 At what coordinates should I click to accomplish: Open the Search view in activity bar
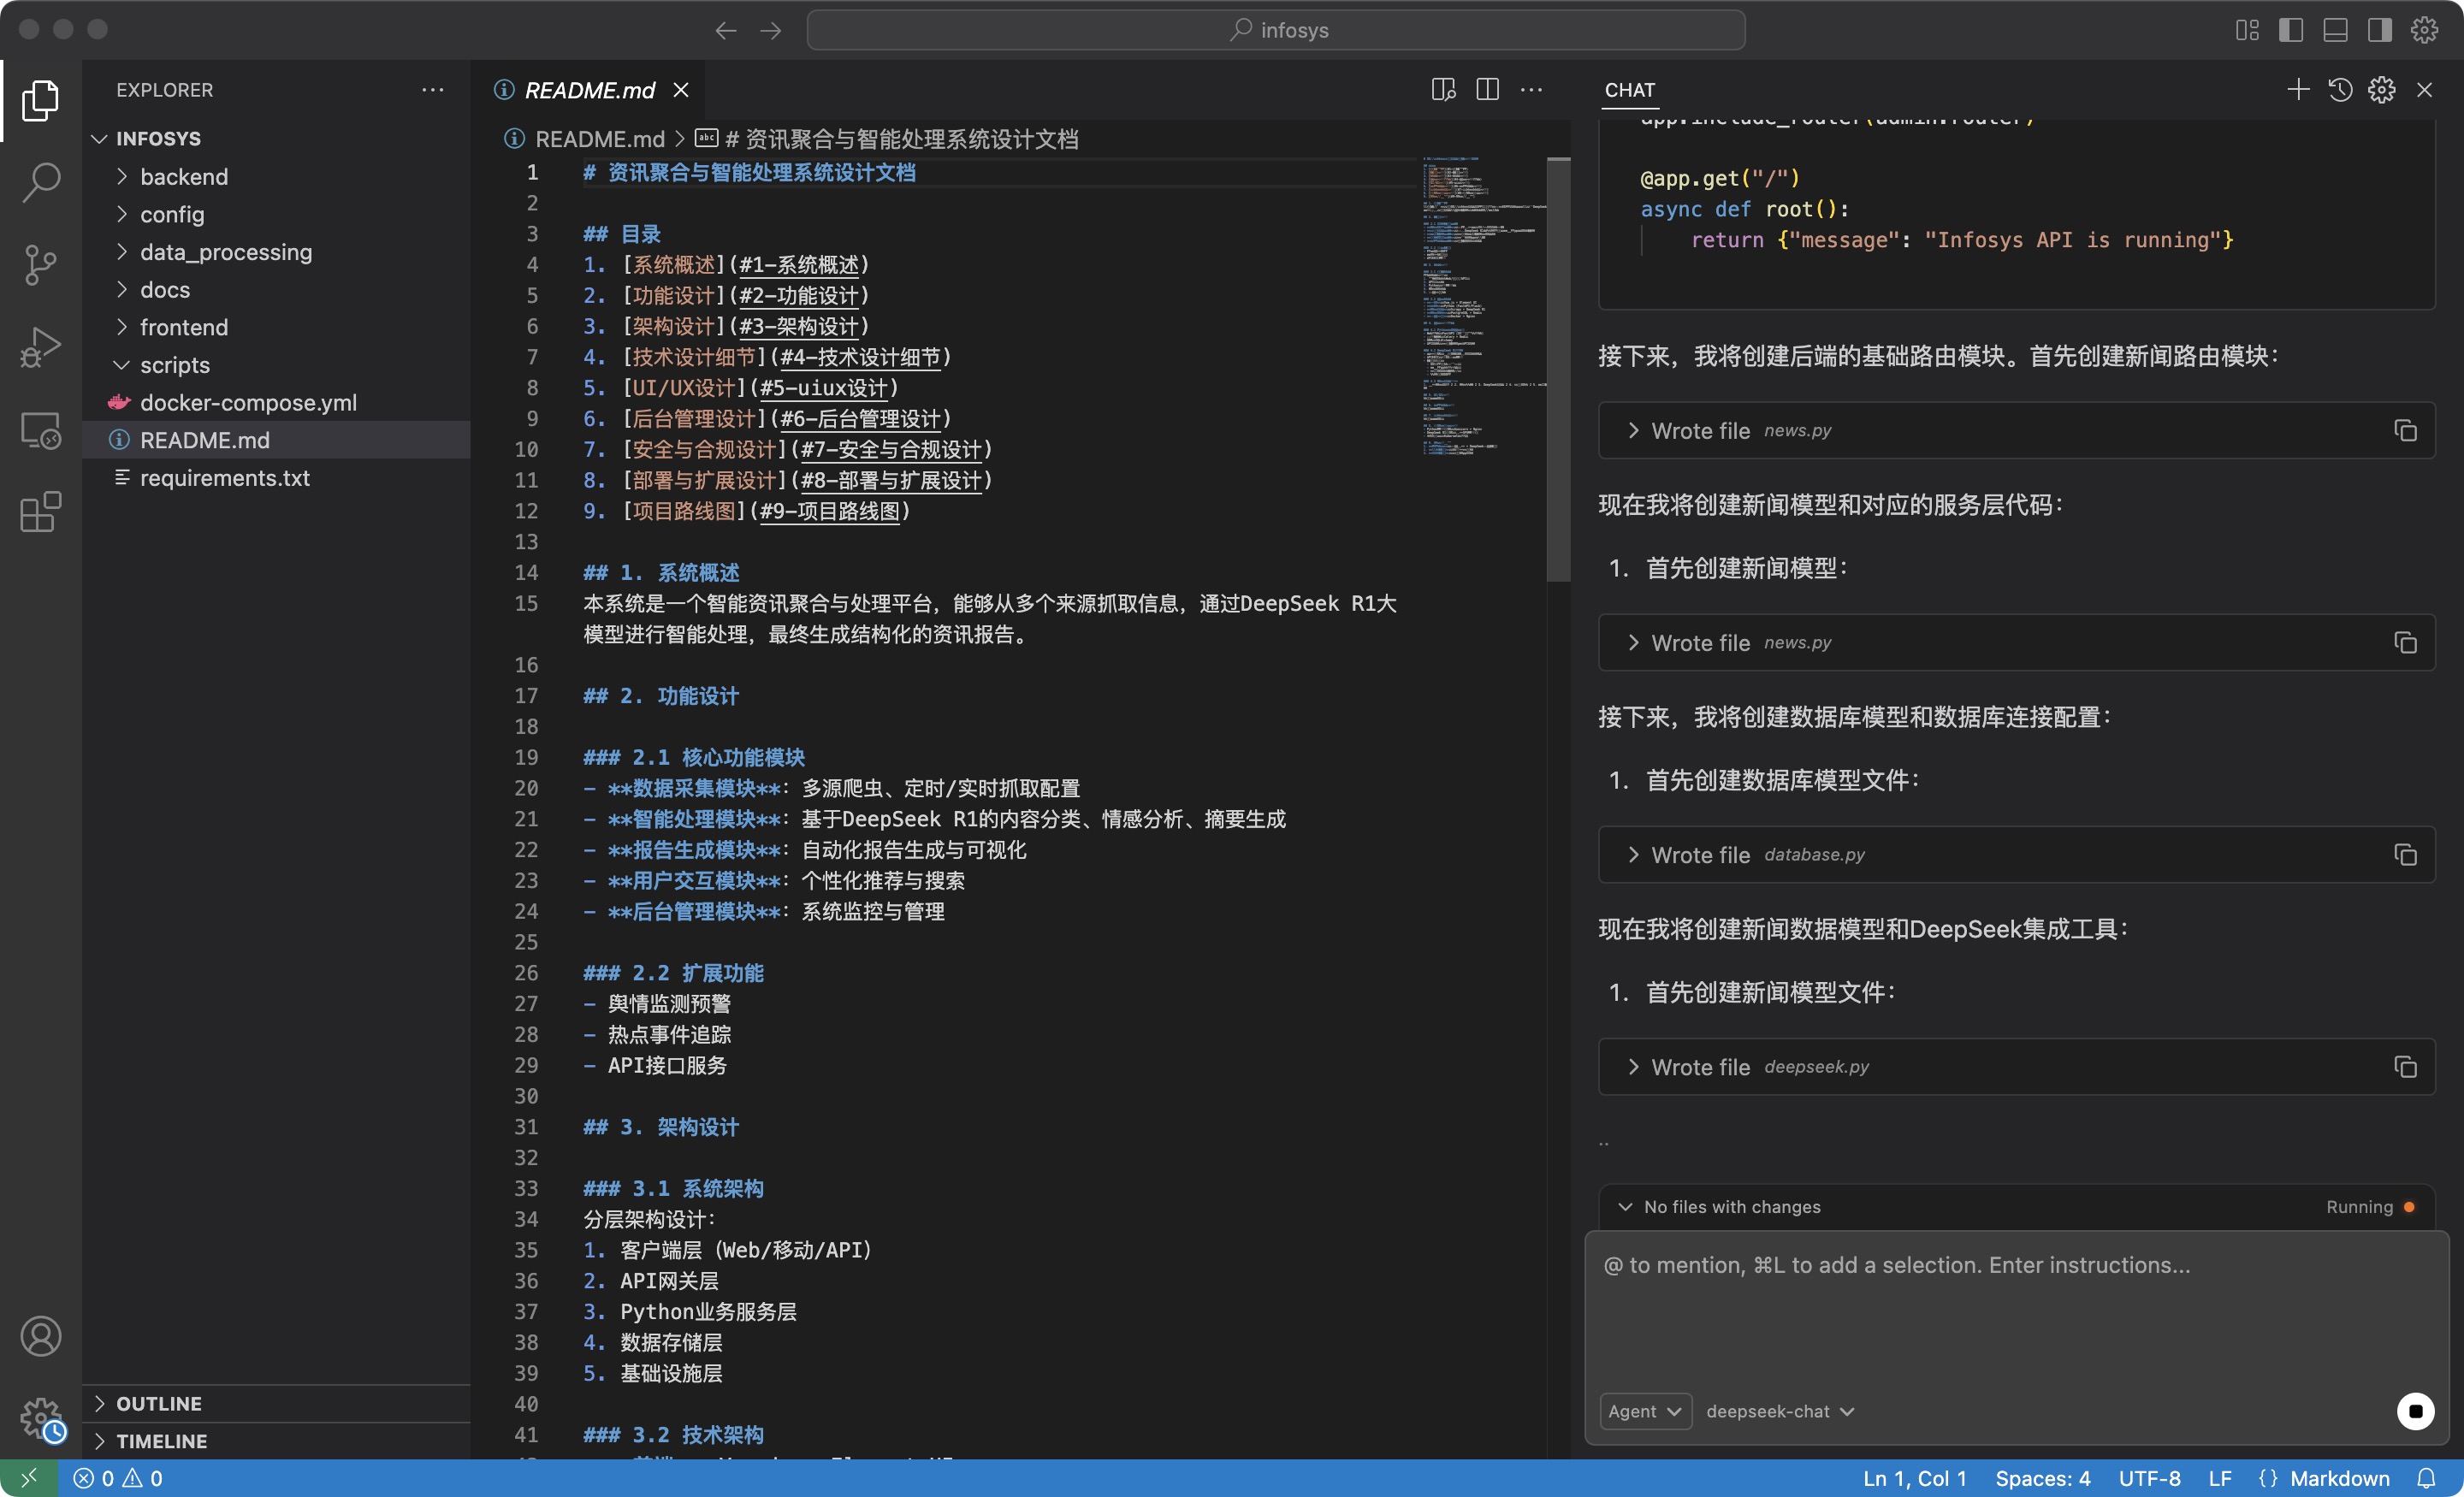coord(40,183)
